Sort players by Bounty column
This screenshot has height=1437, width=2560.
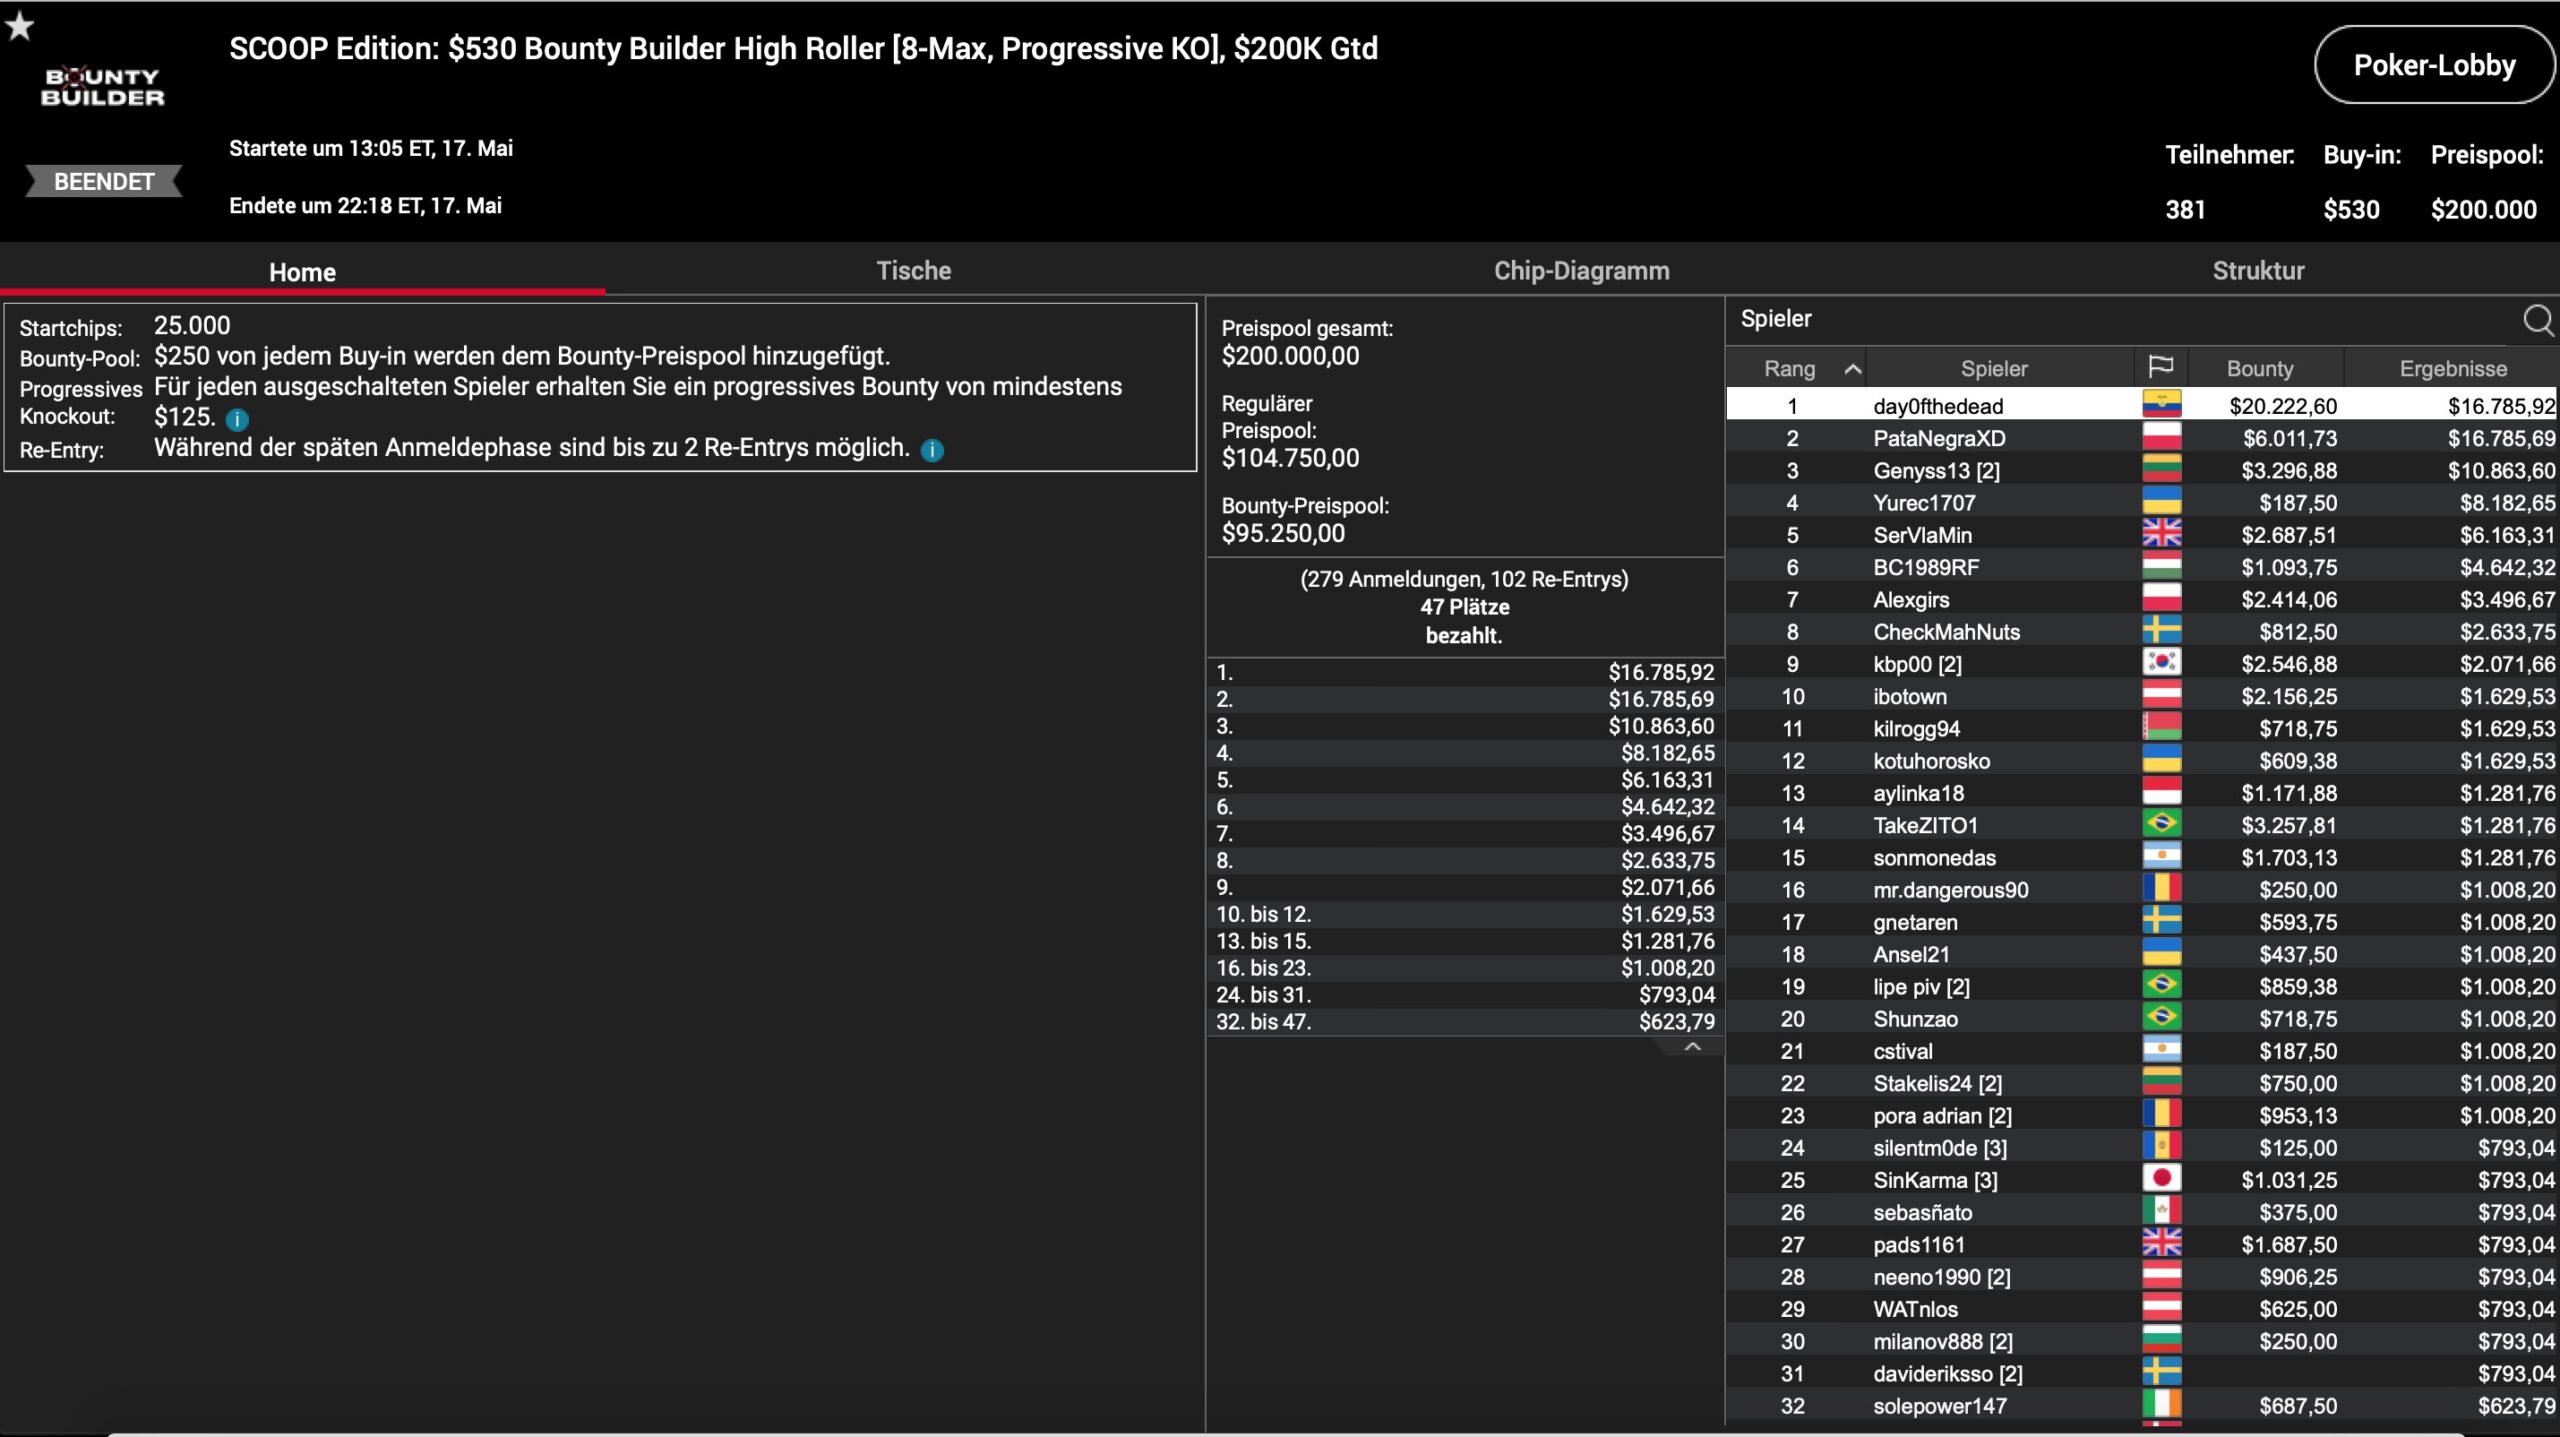(2259, 369)
